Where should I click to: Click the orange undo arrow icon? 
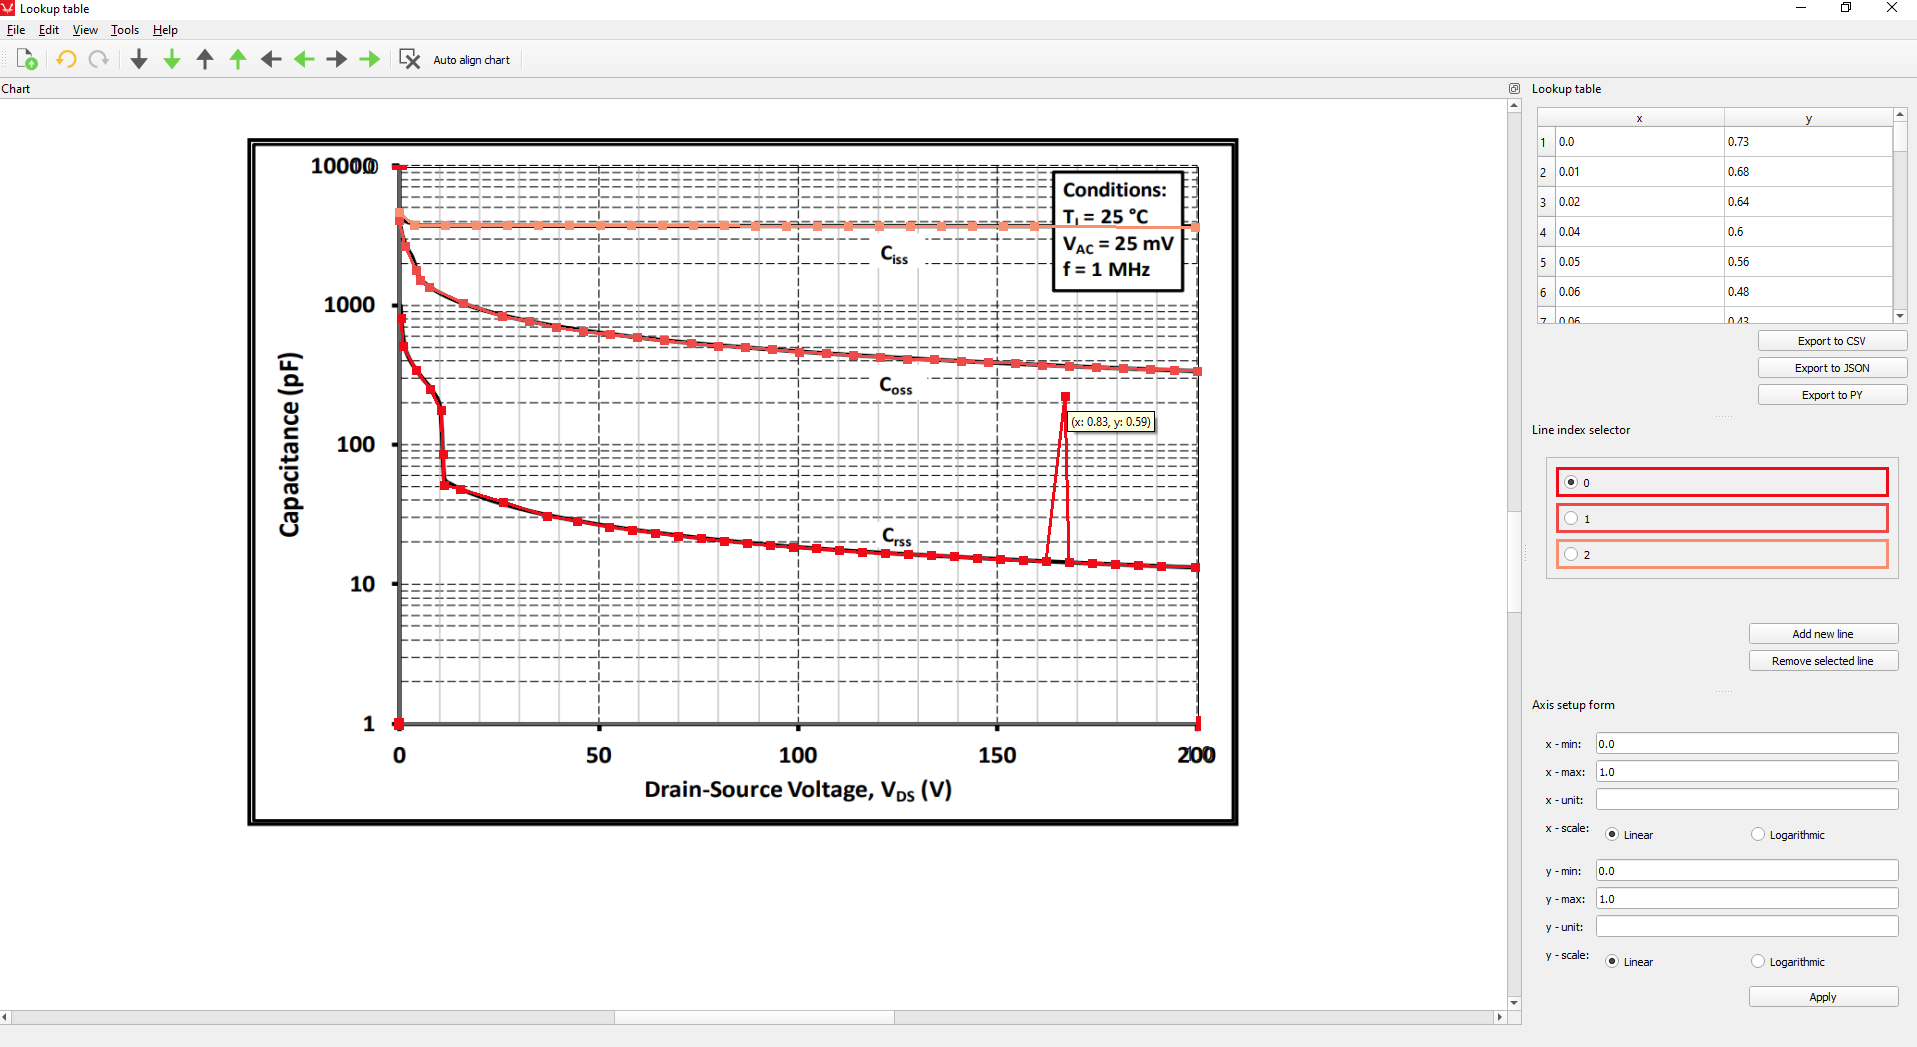coord(66,60)
